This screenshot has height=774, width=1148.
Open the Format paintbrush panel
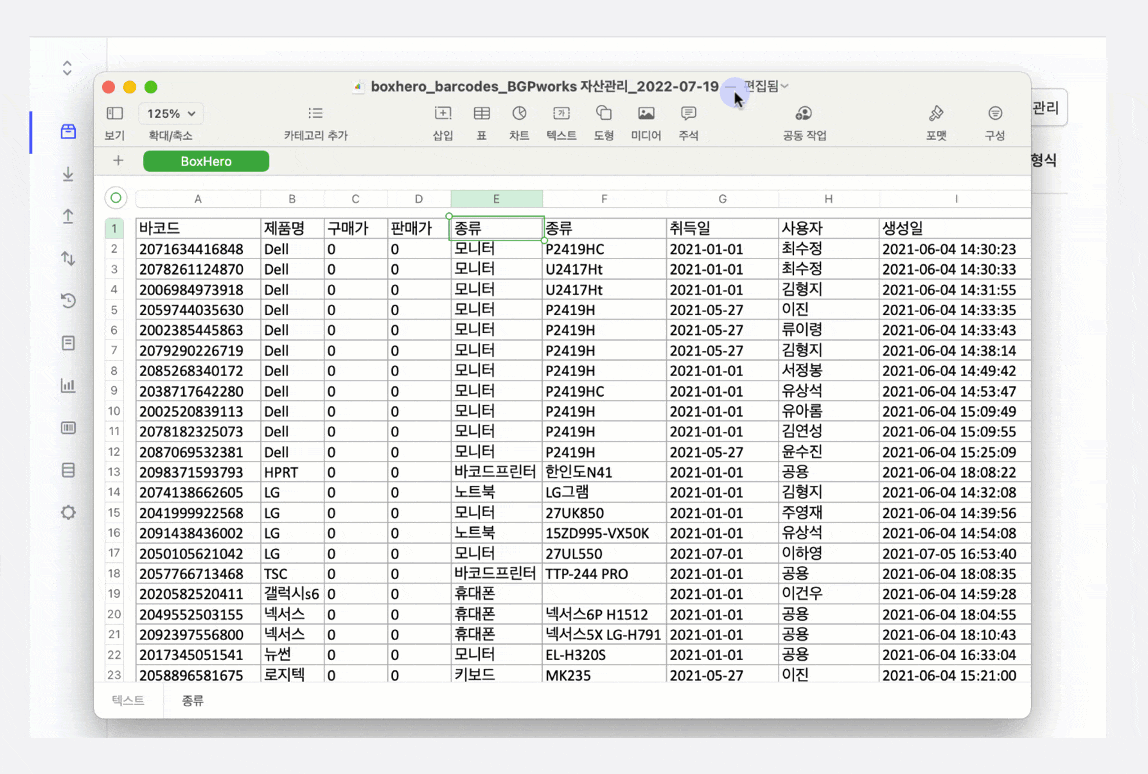click(936, 113)
